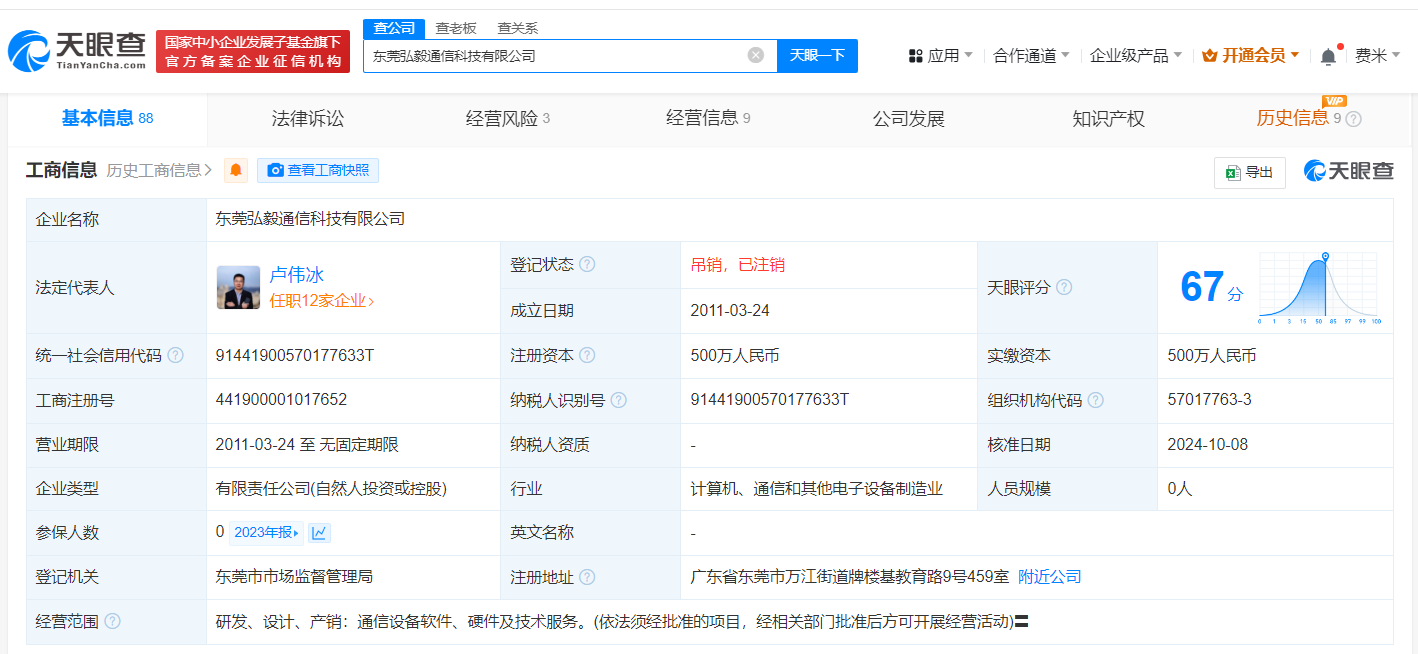The image size is (1418, 654).
Task: Open the 费米 user account dropdown
Action: (x=1378, y=56)
